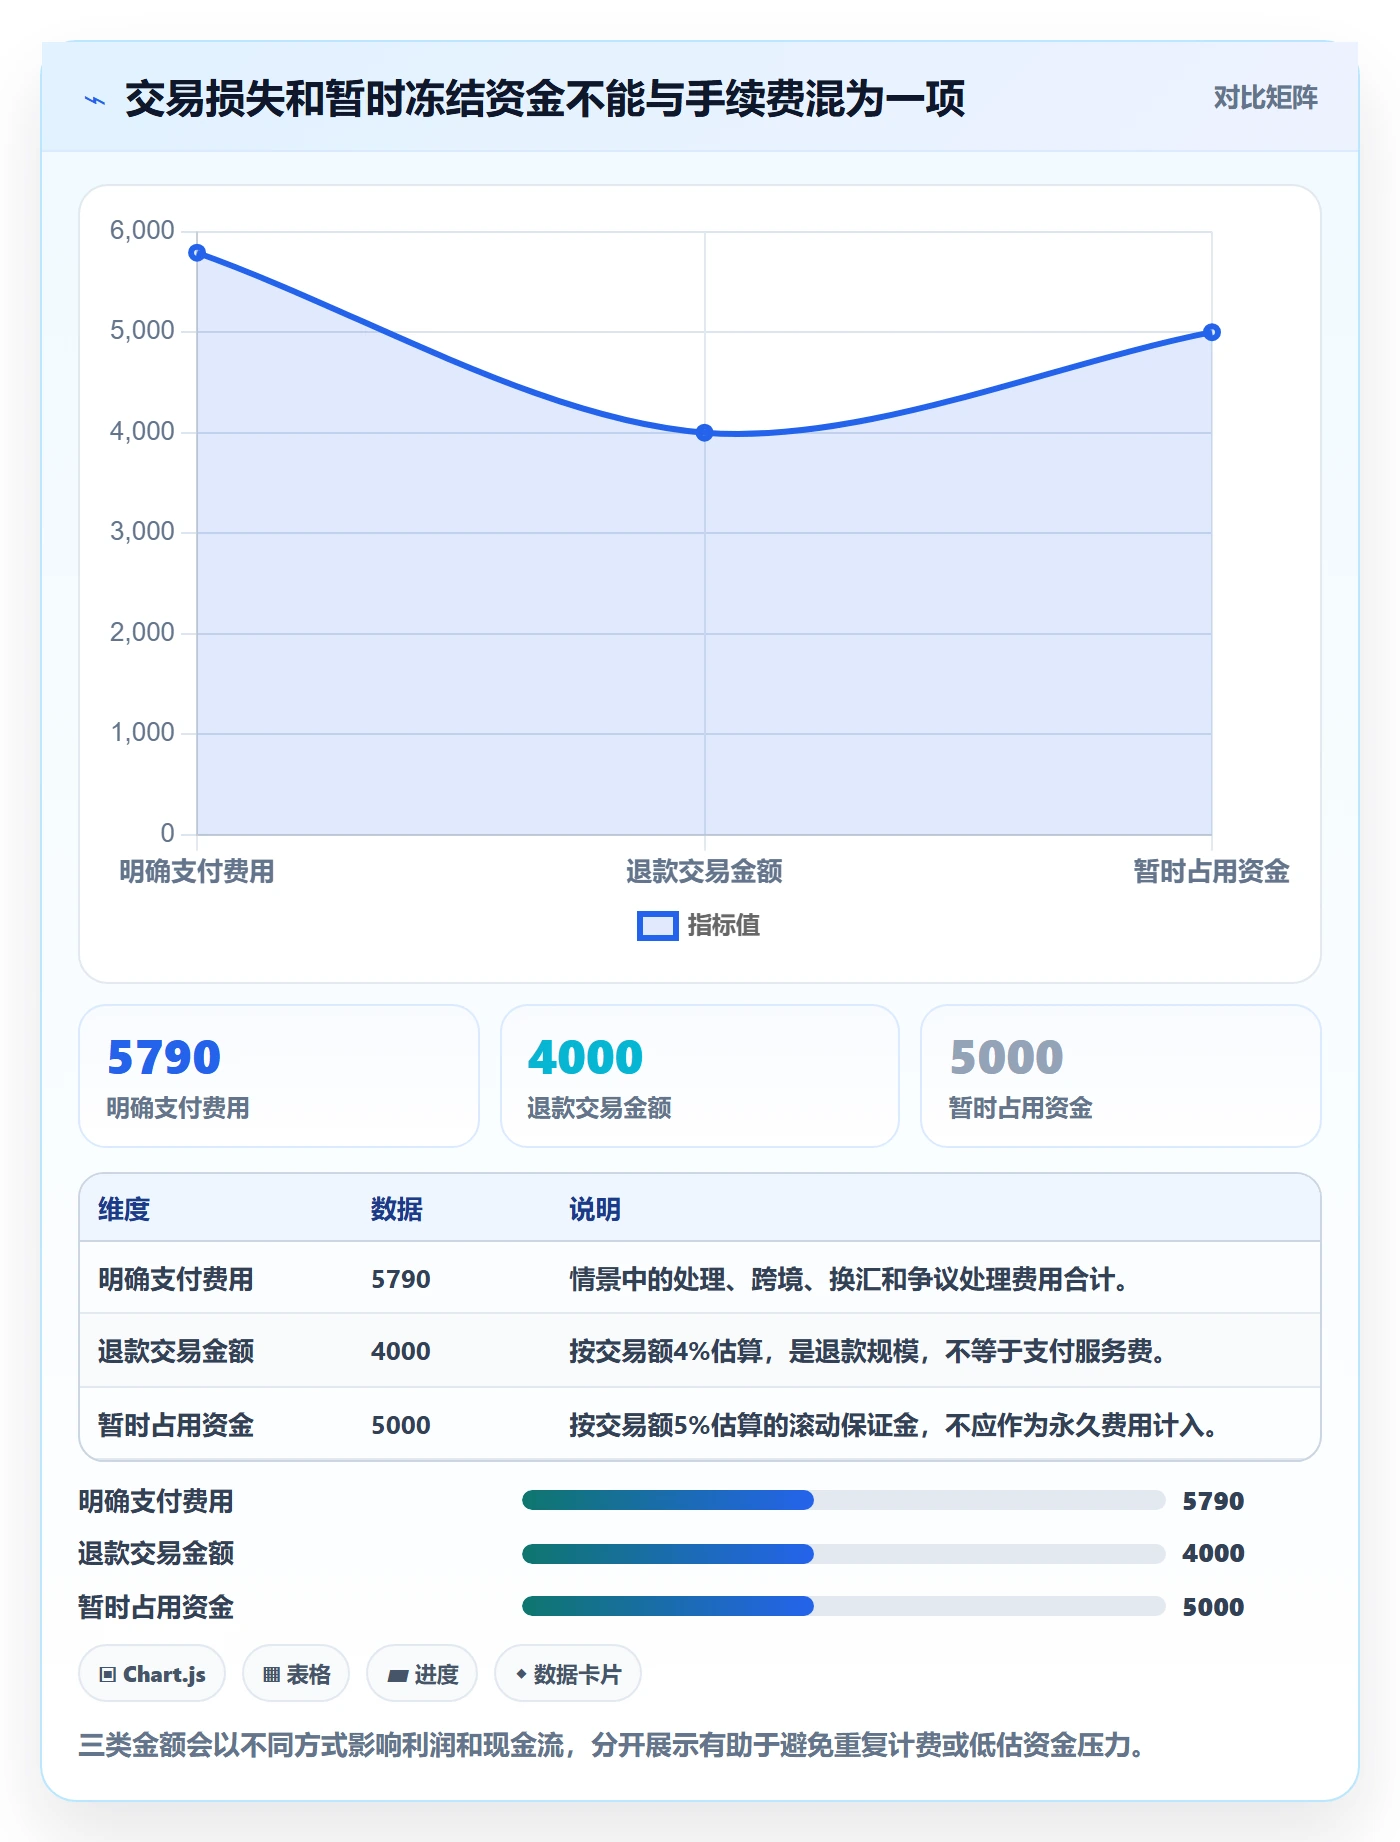Click the 维度 column header
Screen dimensions: 1400x1842
(124, 1209)
